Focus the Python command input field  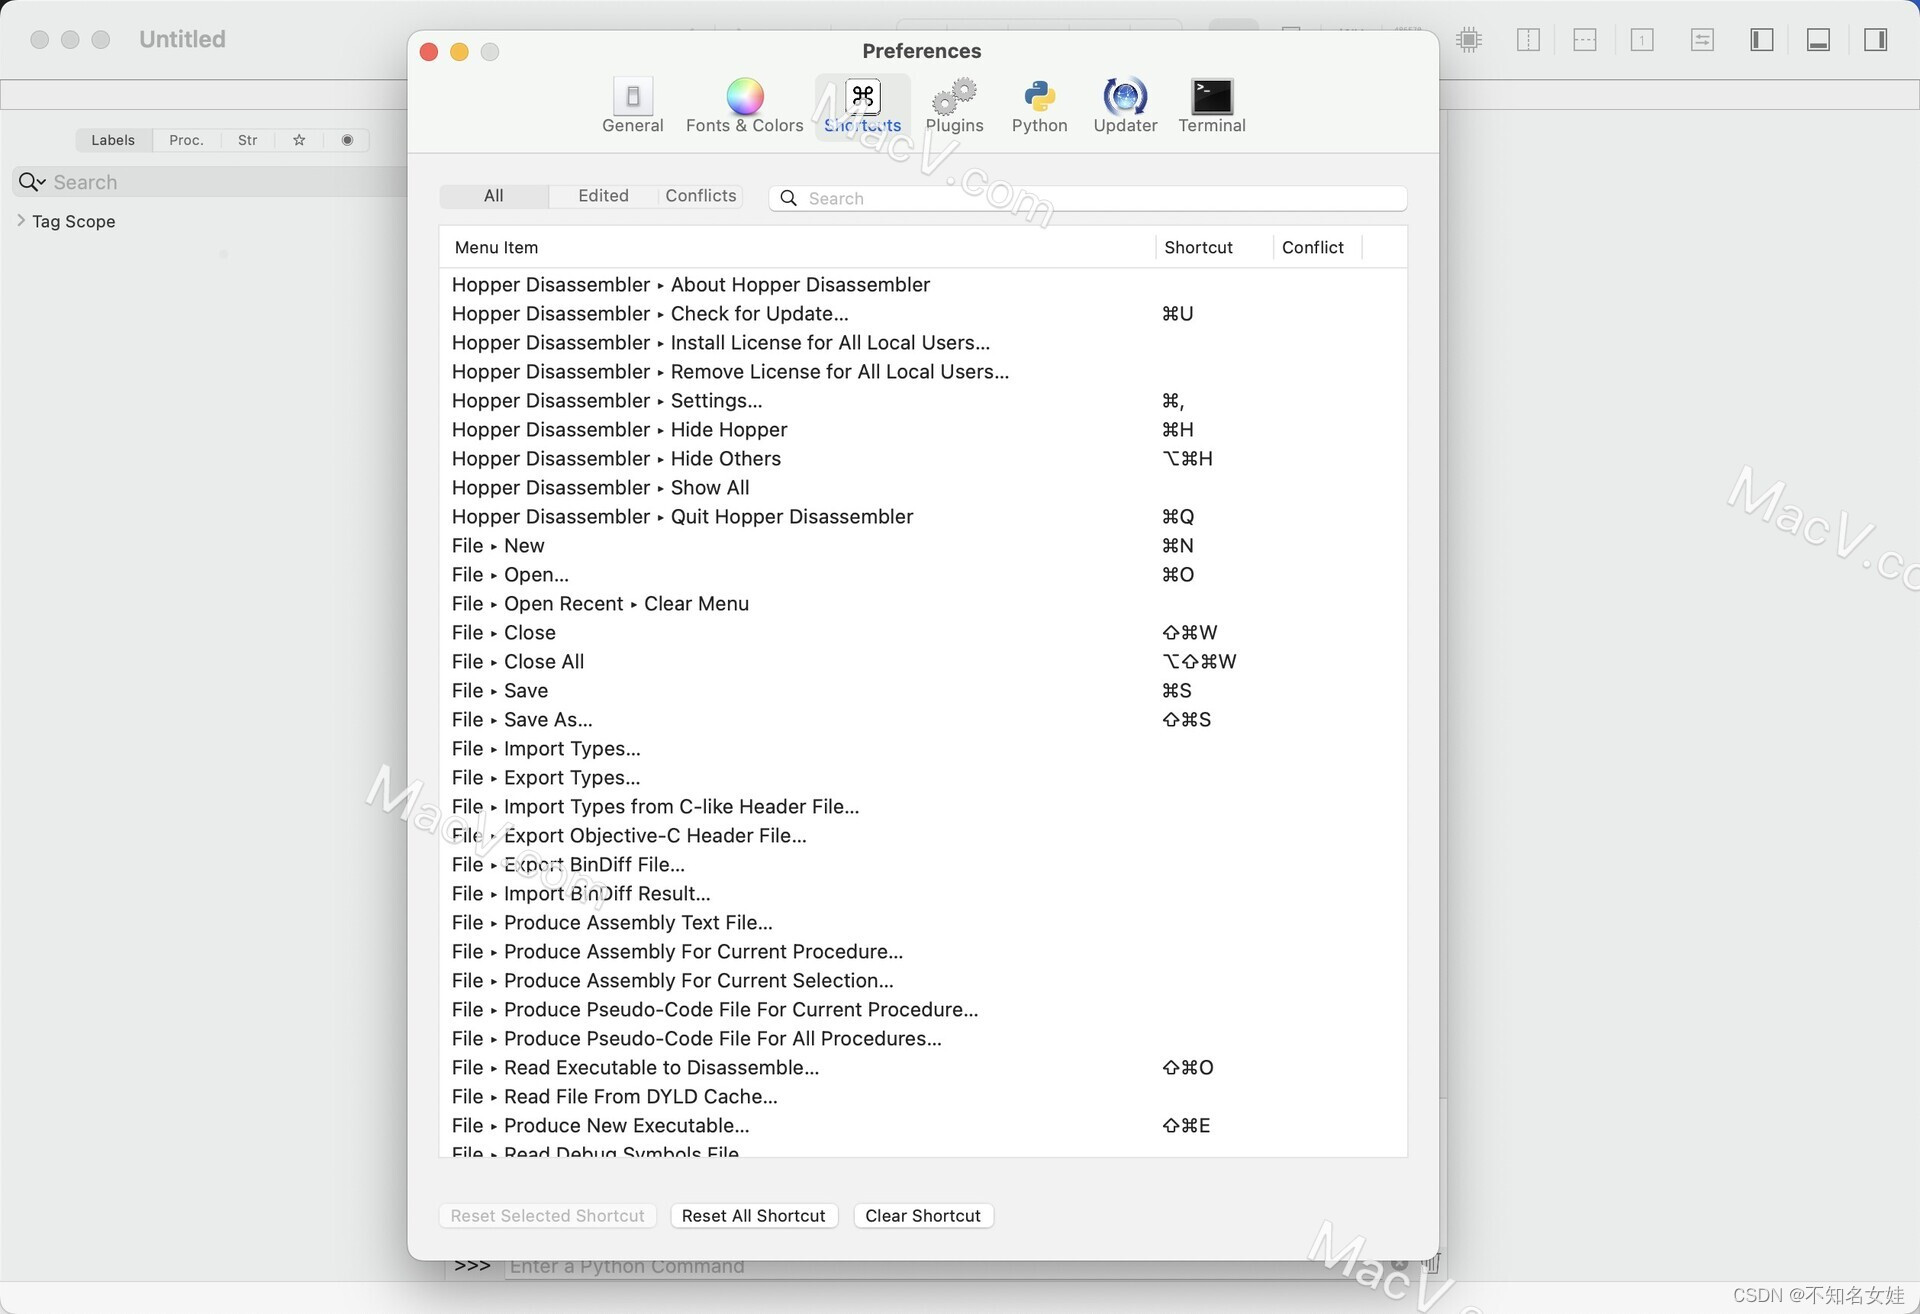coord(945,1266)
